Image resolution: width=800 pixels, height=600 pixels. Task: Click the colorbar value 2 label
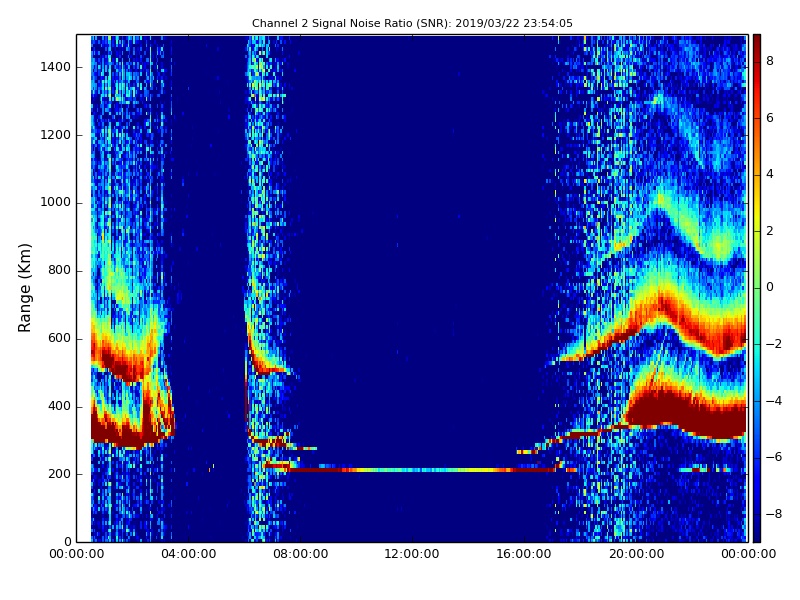(770, 231)
